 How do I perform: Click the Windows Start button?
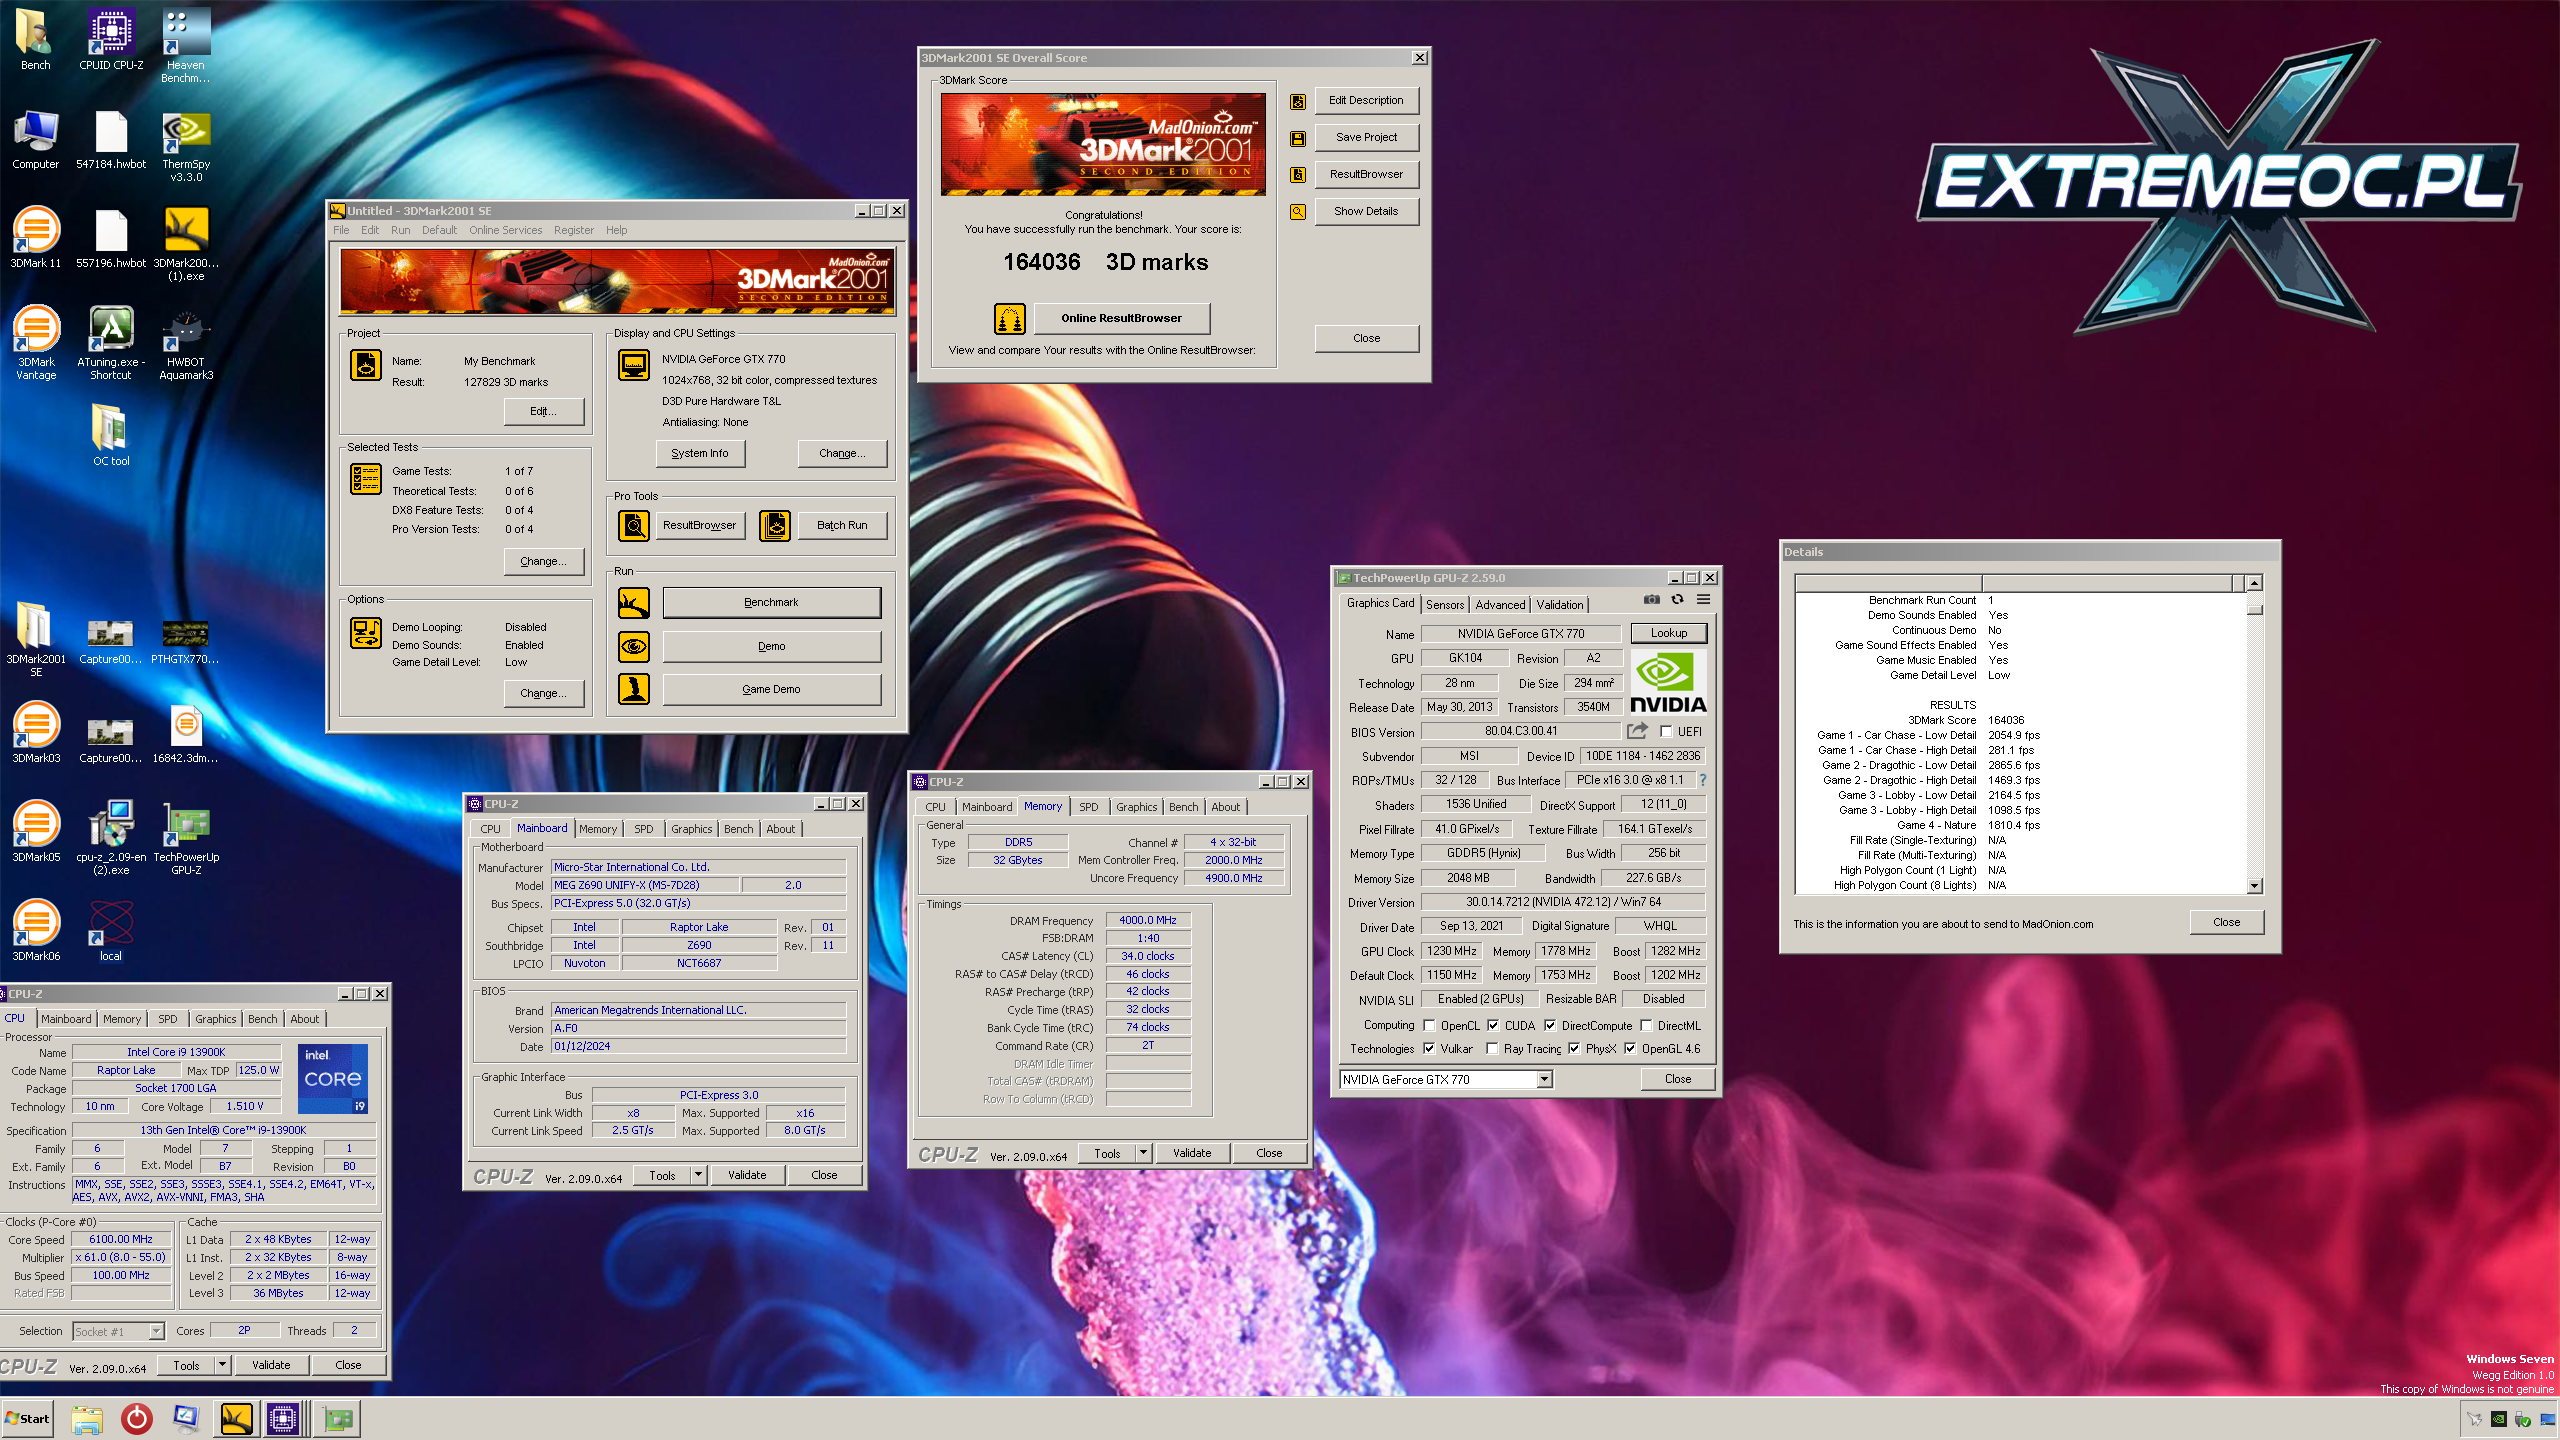27,1418
